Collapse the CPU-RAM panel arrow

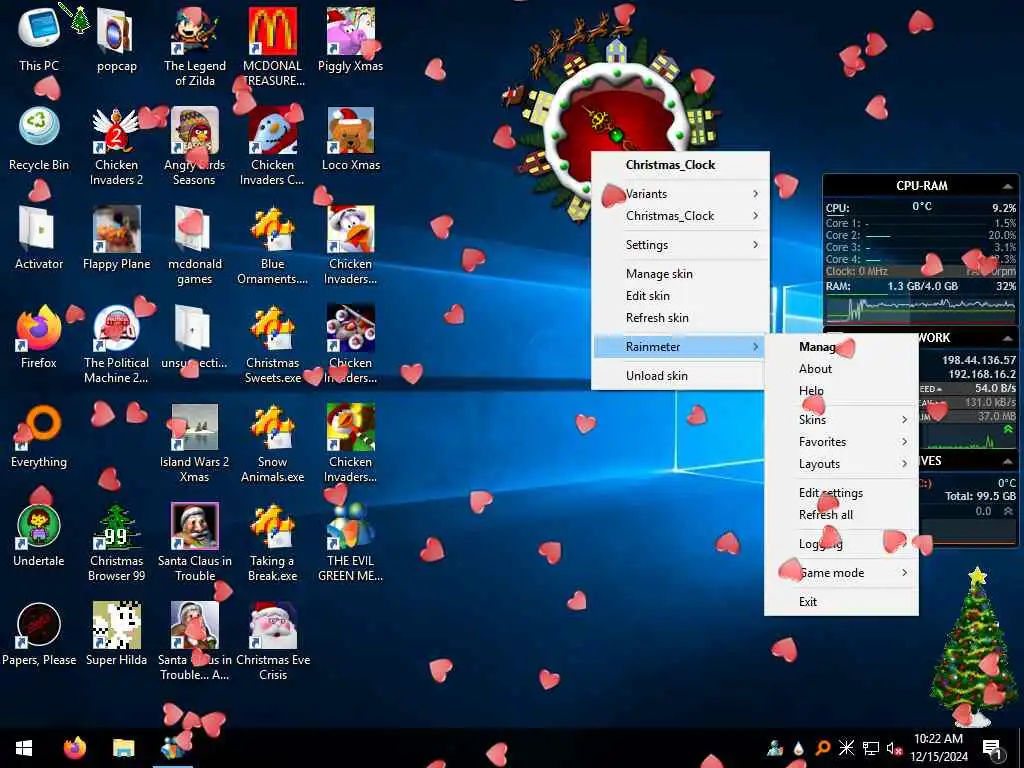pyautogui.click(x=1007, y=186)
